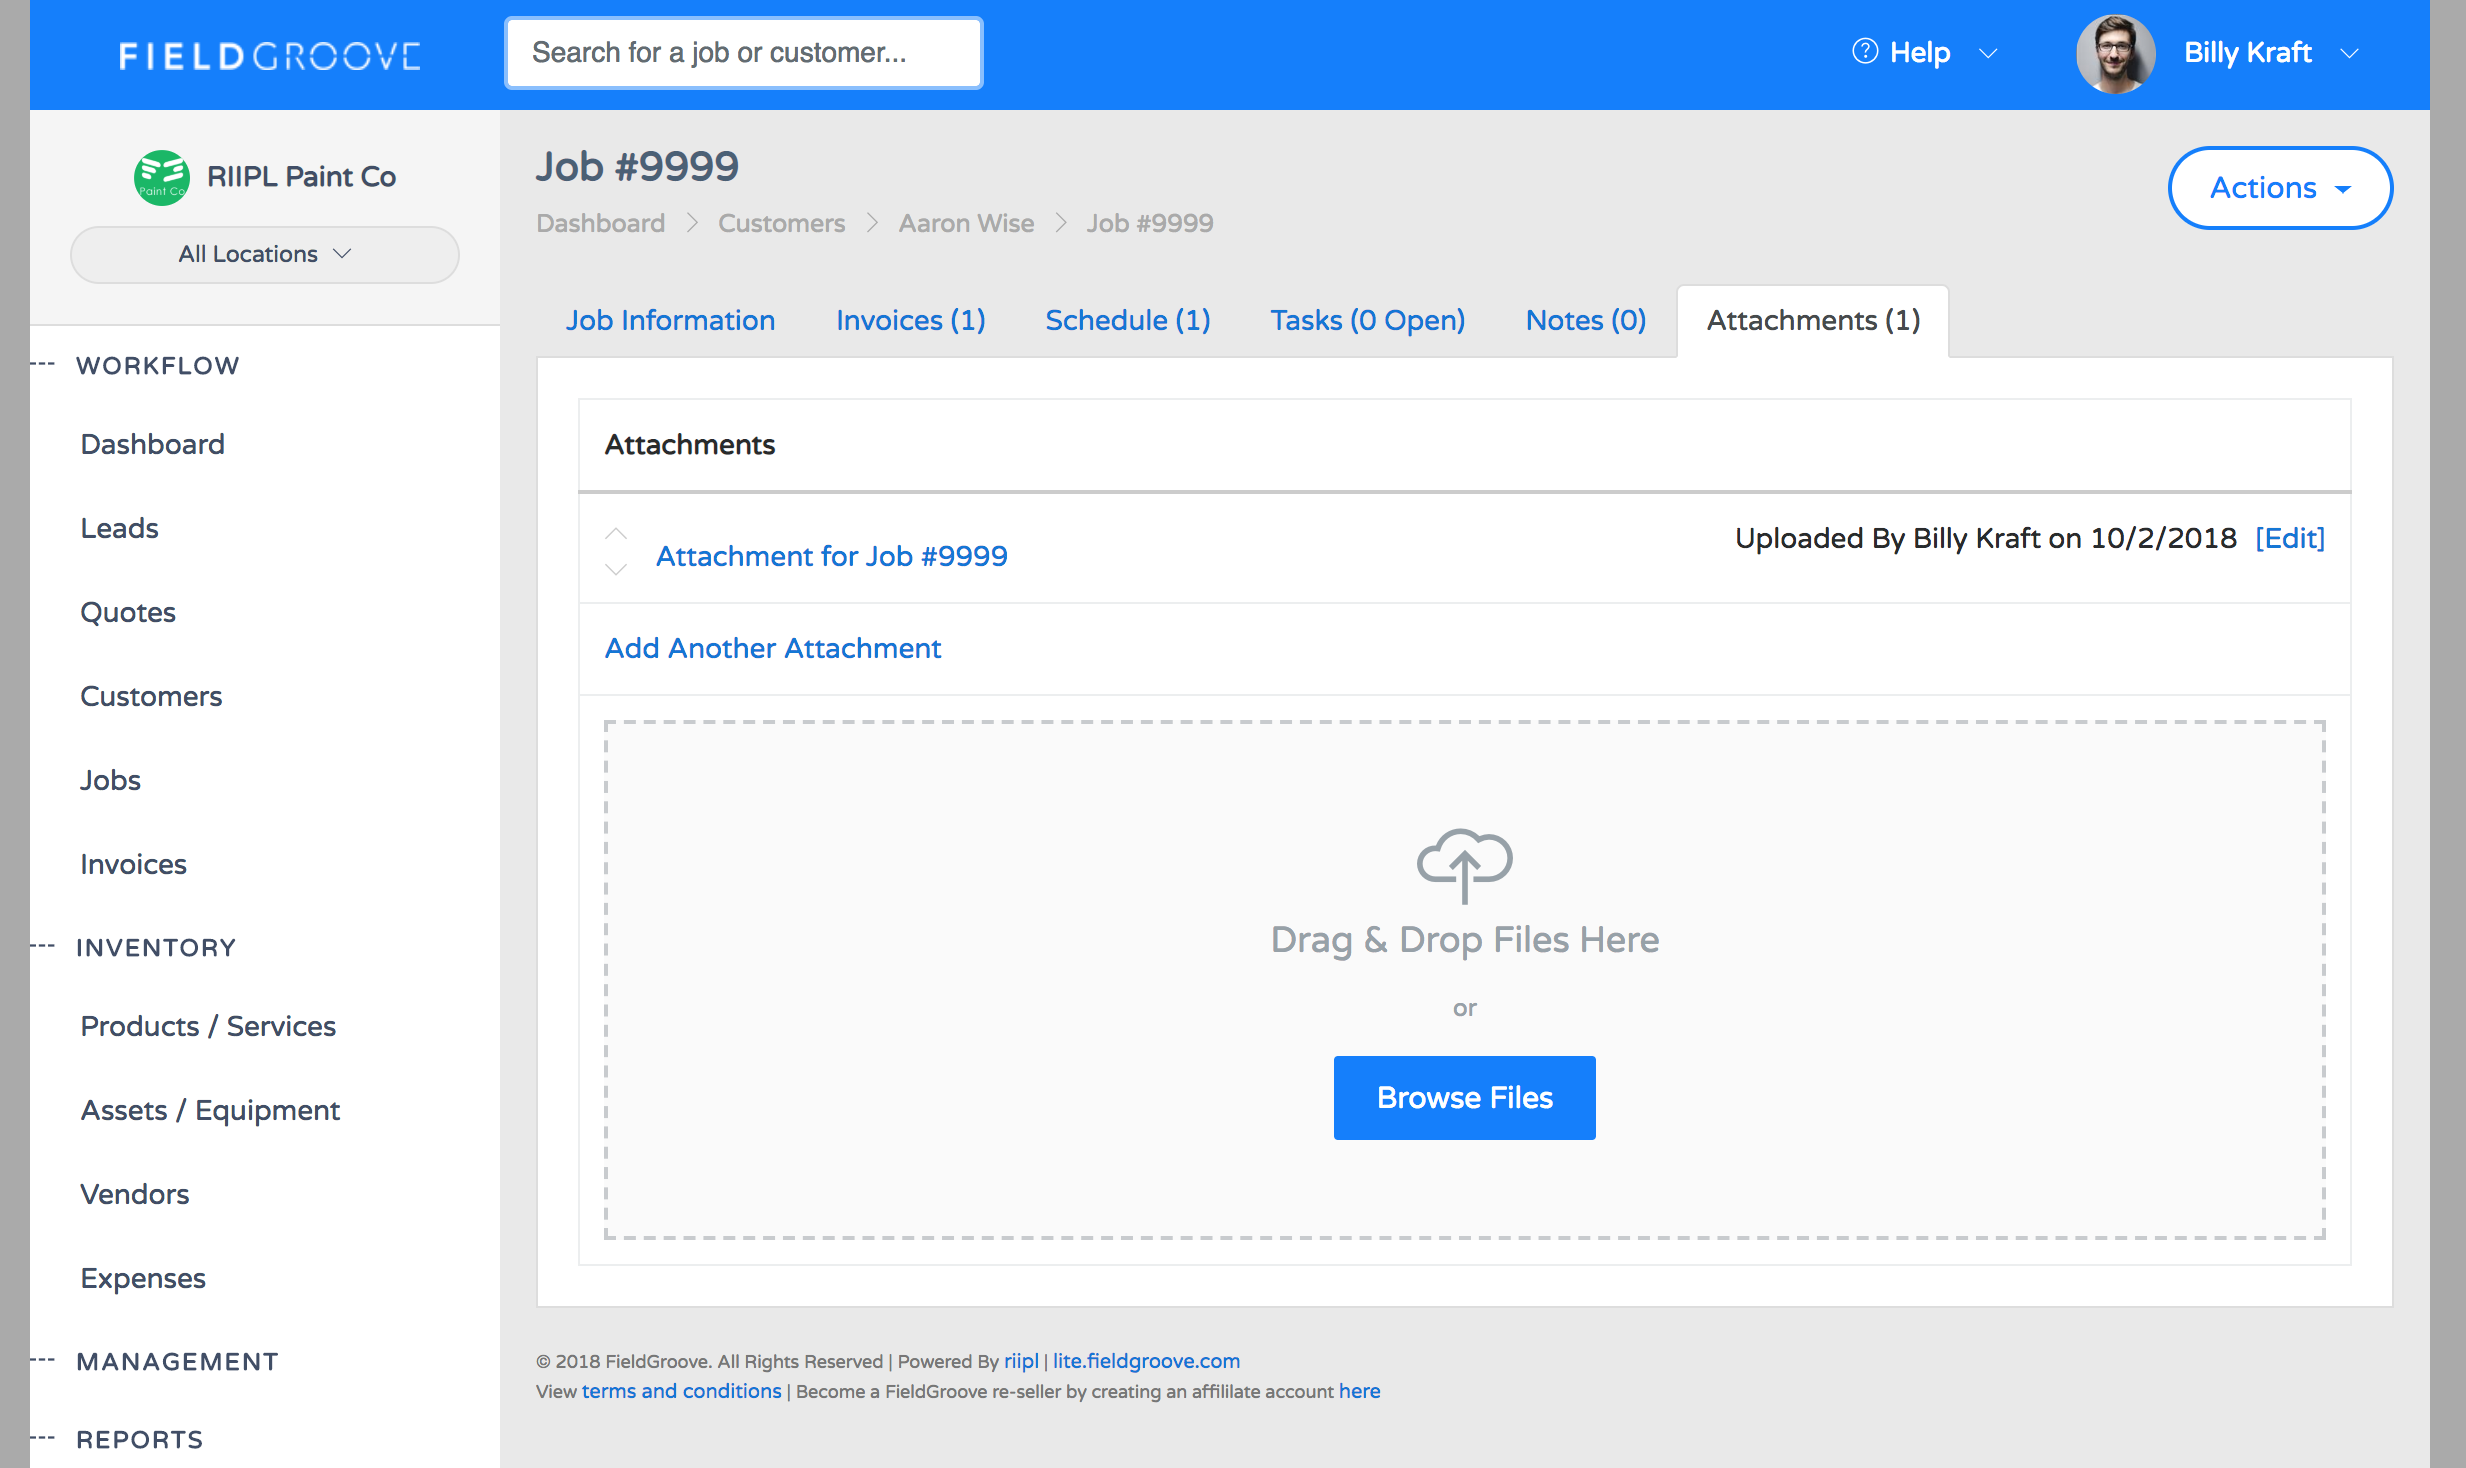Open the Actions dropdown button
The height and width of the screenshot is (1468, 2466).
point(2279,188)
